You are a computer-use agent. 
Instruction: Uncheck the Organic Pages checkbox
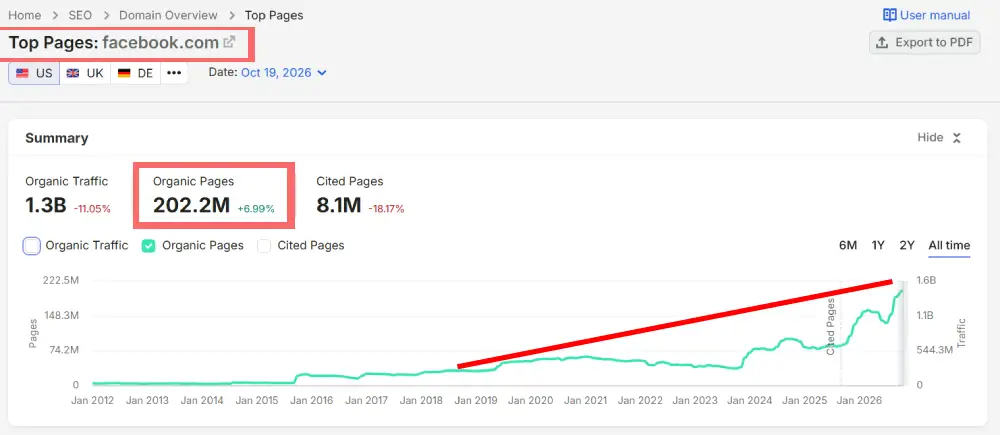click(149, 246)
